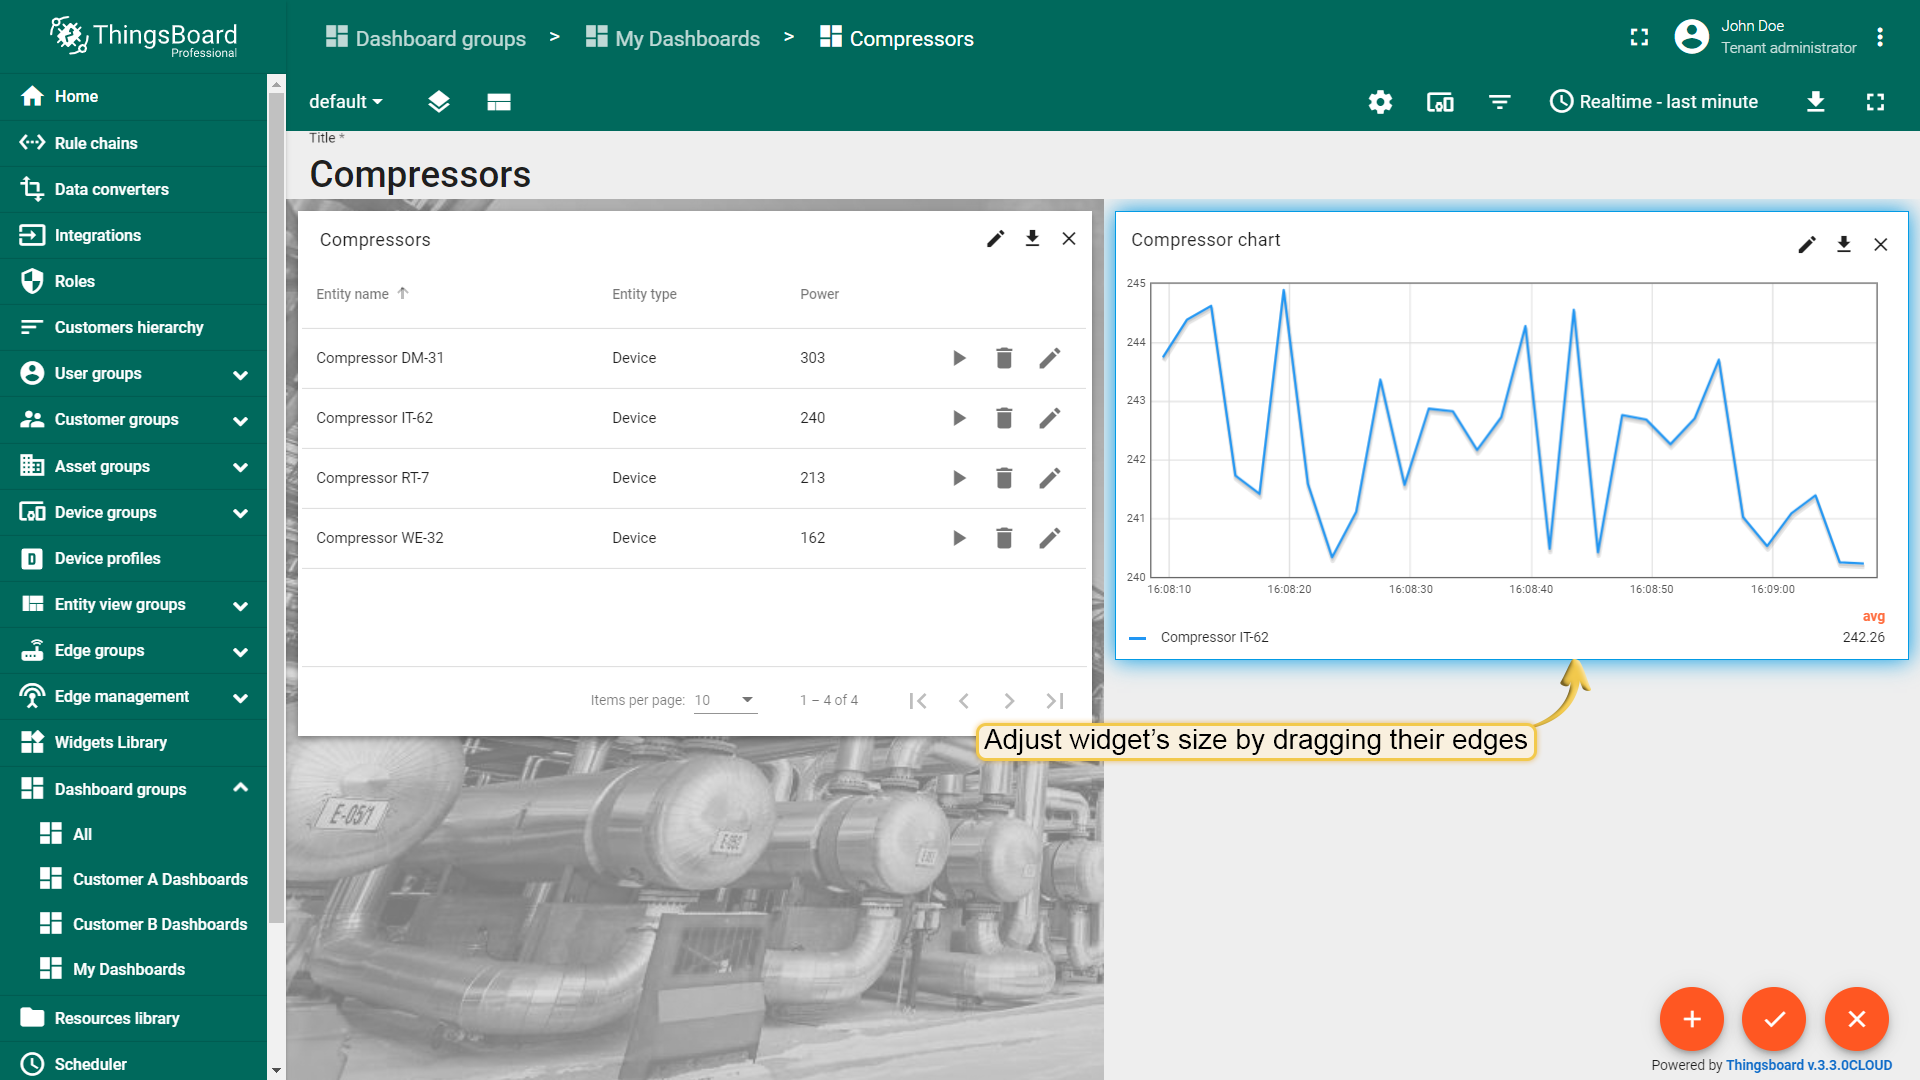Delete Compressor IT-62 row with trash icon
1920x1080 pixels.
pyautogui.click(x=1004, y=418)
